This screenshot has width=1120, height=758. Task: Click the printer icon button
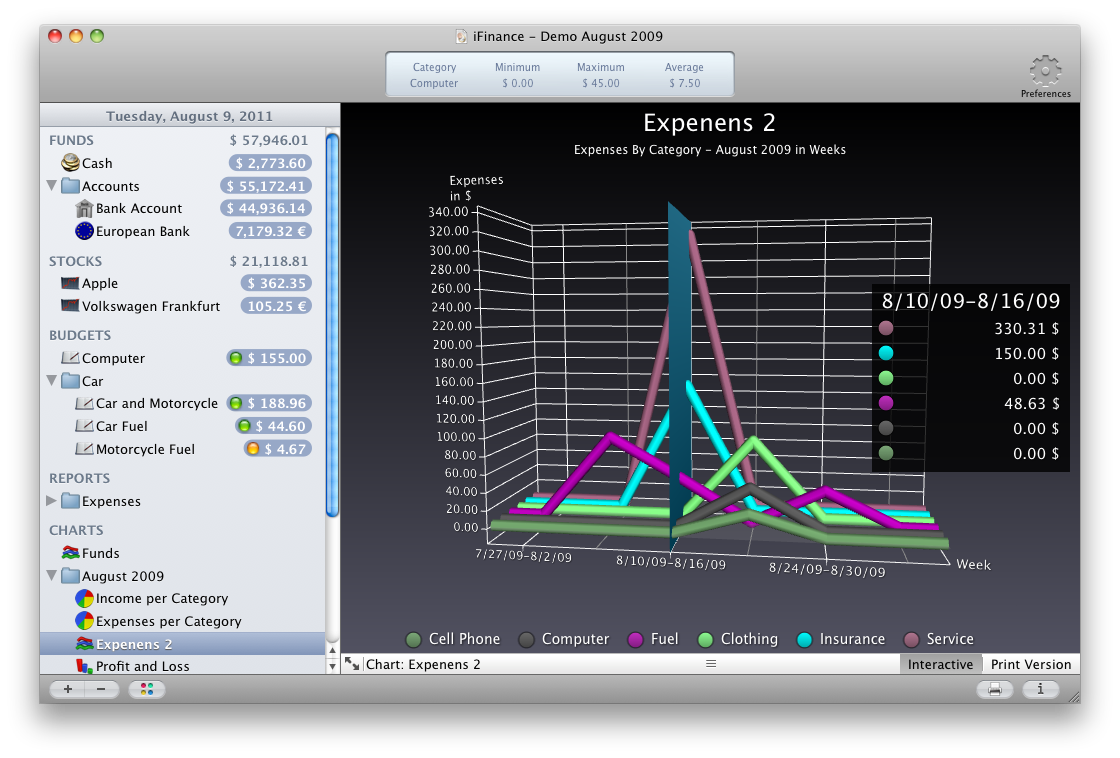click(994, 689)
